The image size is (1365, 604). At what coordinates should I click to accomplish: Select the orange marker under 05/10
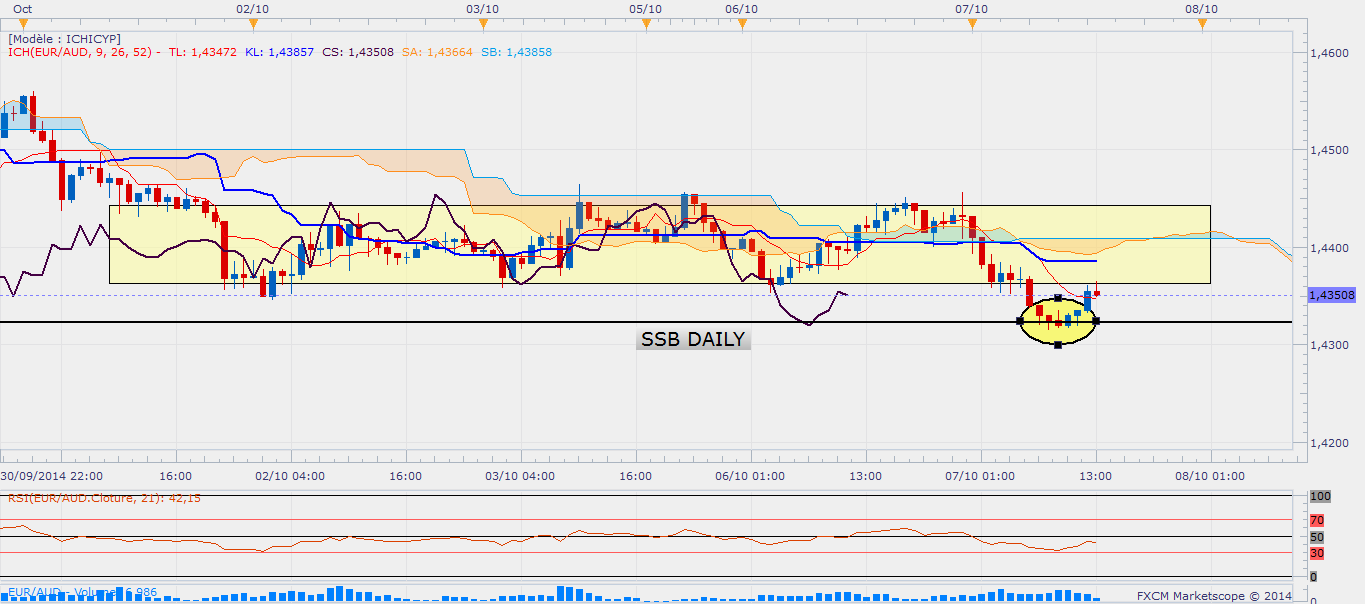pyautogui.click(x=645, y=23)
